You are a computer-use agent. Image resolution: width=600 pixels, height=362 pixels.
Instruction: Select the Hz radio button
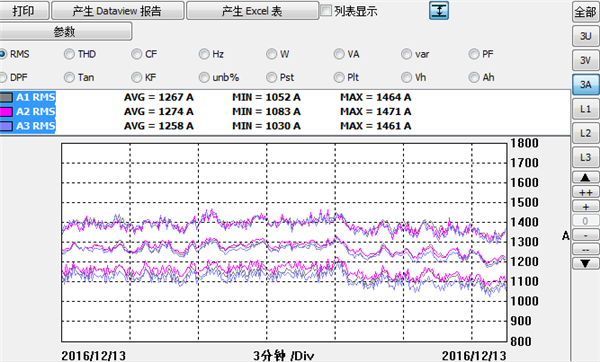pos(204,54)
